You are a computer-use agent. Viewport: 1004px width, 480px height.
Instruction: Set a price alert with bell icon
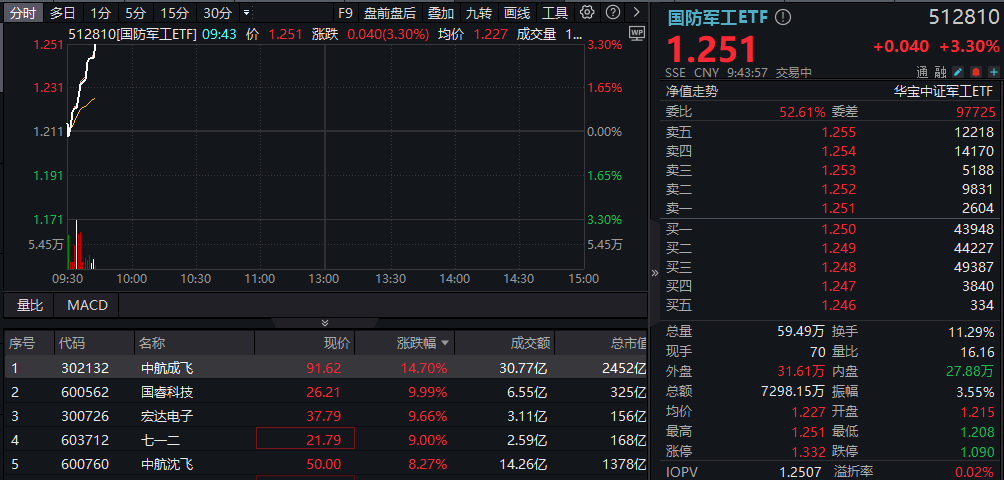tap(976, 72)
